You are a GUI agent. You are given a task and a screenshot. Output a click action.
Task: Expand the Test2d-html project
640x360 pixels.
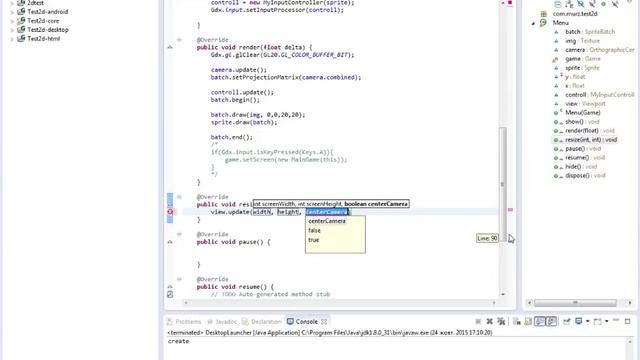(12, 39)
